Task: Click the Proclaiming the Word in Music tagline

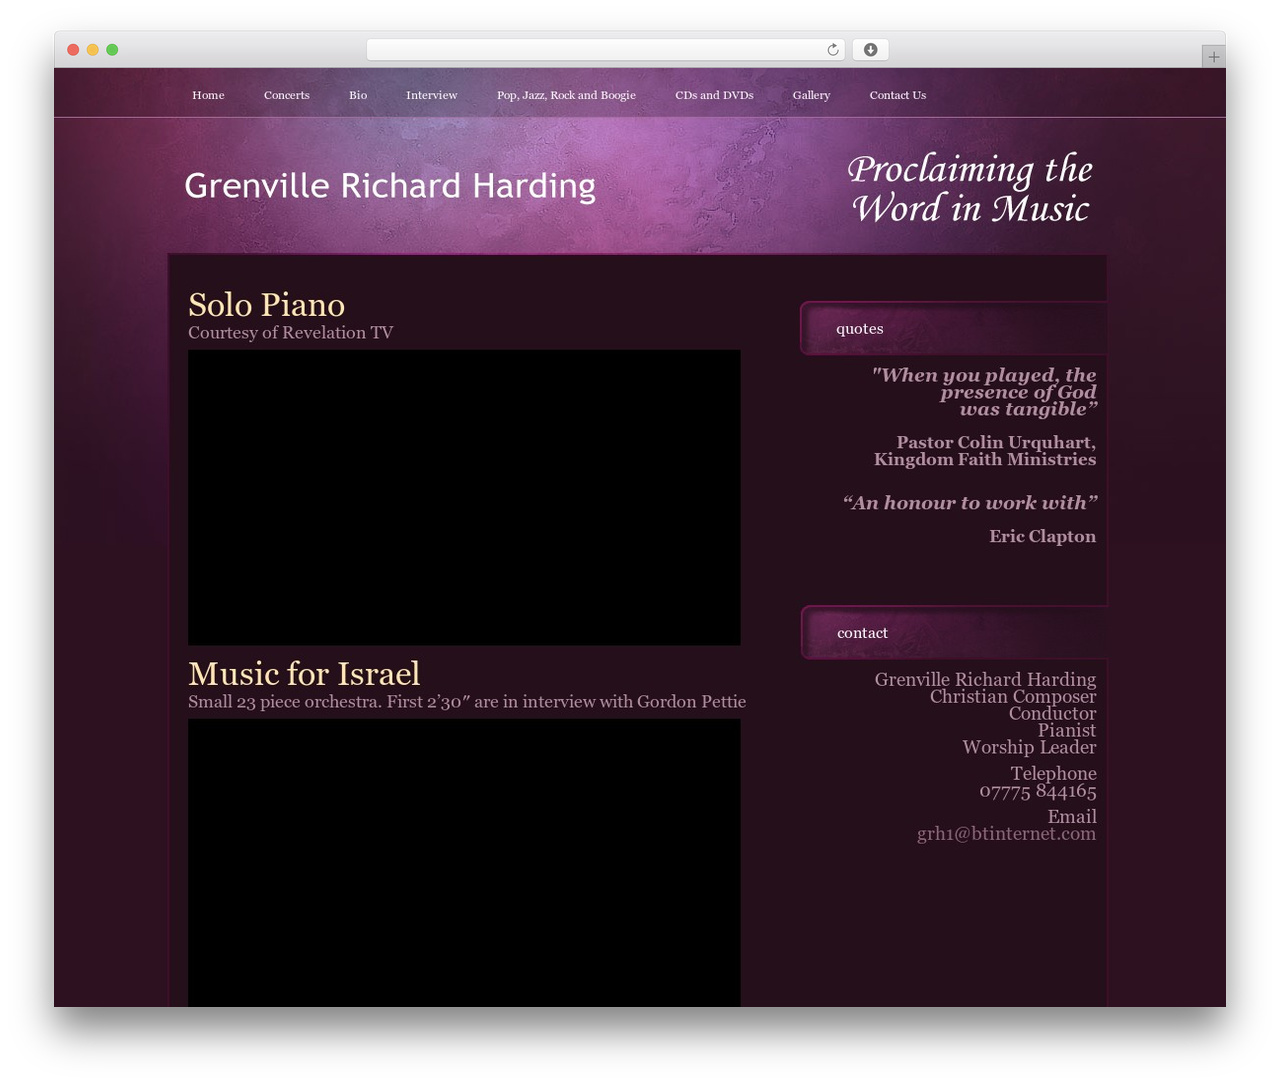Action: coord(970,189)
